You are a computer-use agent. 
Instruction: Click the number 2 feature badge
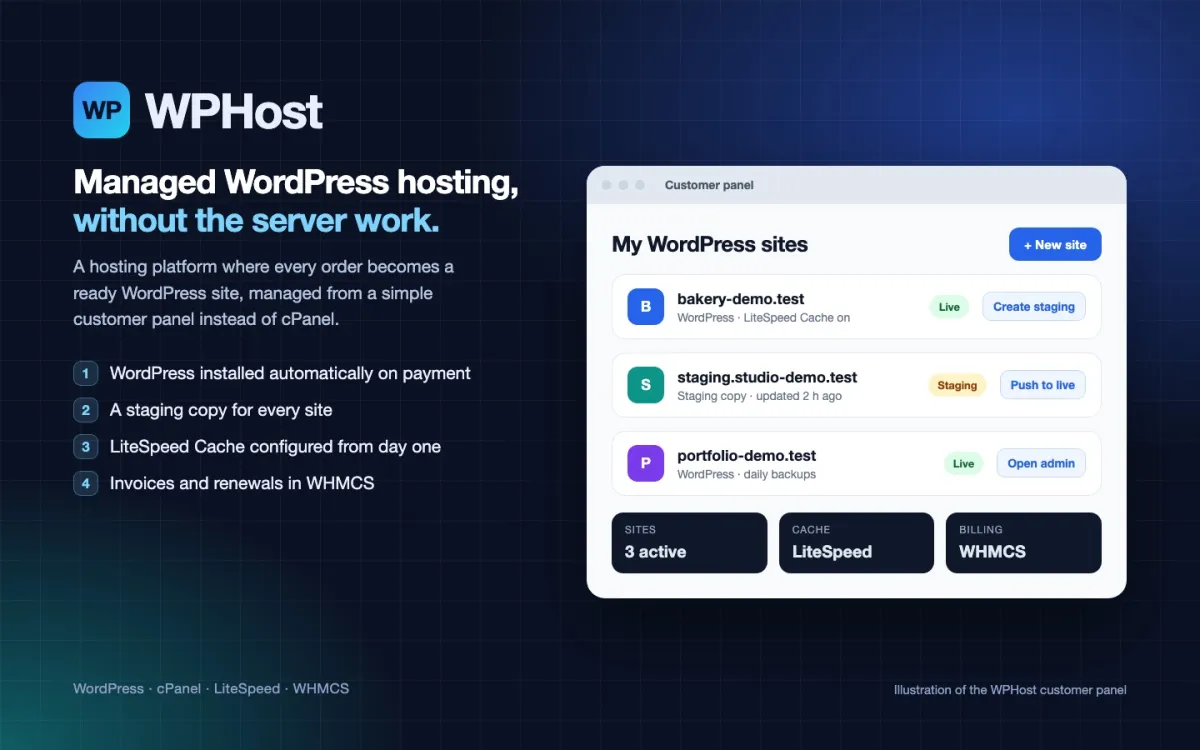[86, 410]
